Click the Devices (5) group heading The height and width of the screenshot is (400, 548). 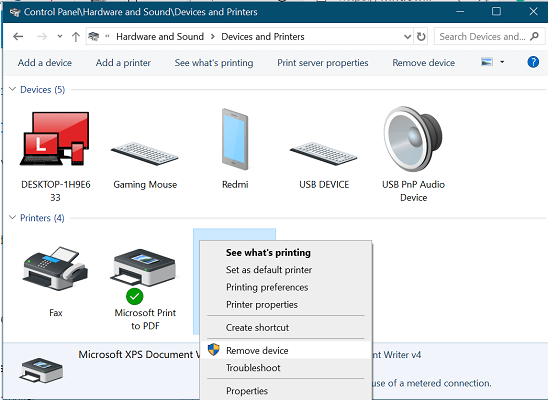[x=43, y=89]
